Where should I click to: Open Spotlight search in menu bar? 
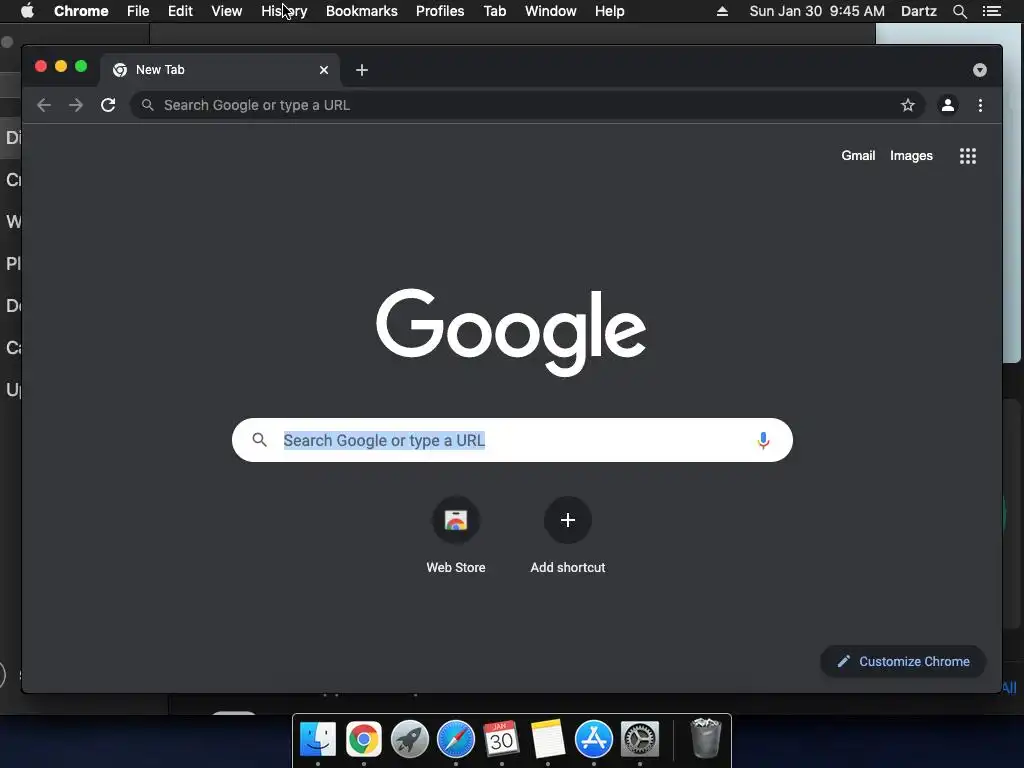959,11
